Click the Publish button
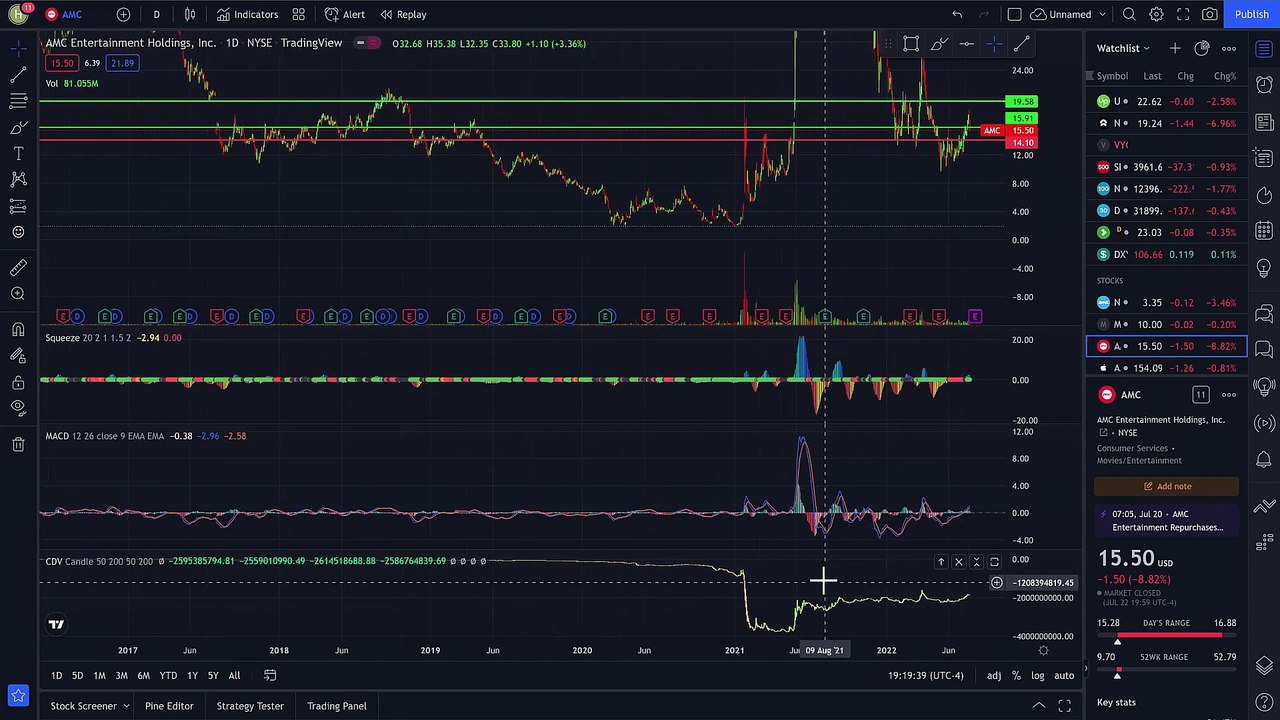 pos(1252,15)
